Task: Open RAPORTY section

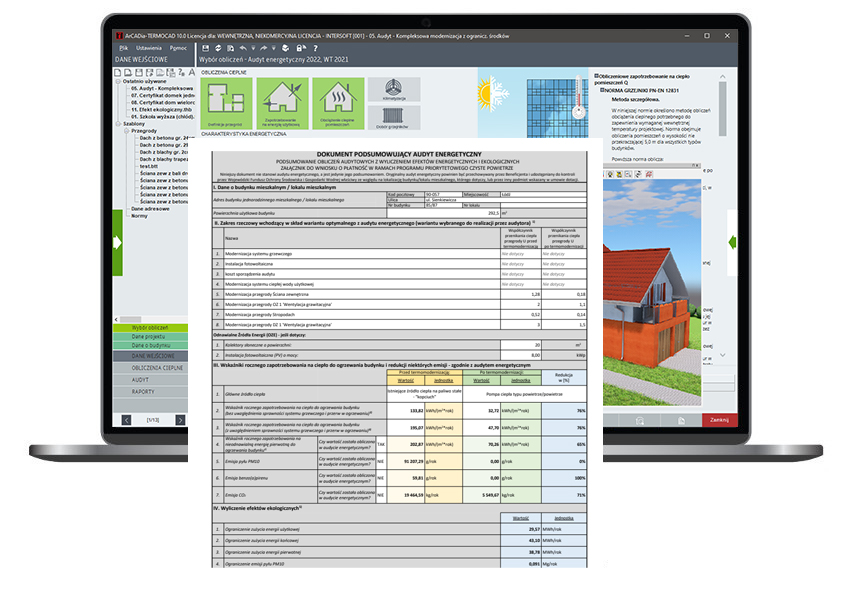Action: pyautogui.click(x=150, y=392)
